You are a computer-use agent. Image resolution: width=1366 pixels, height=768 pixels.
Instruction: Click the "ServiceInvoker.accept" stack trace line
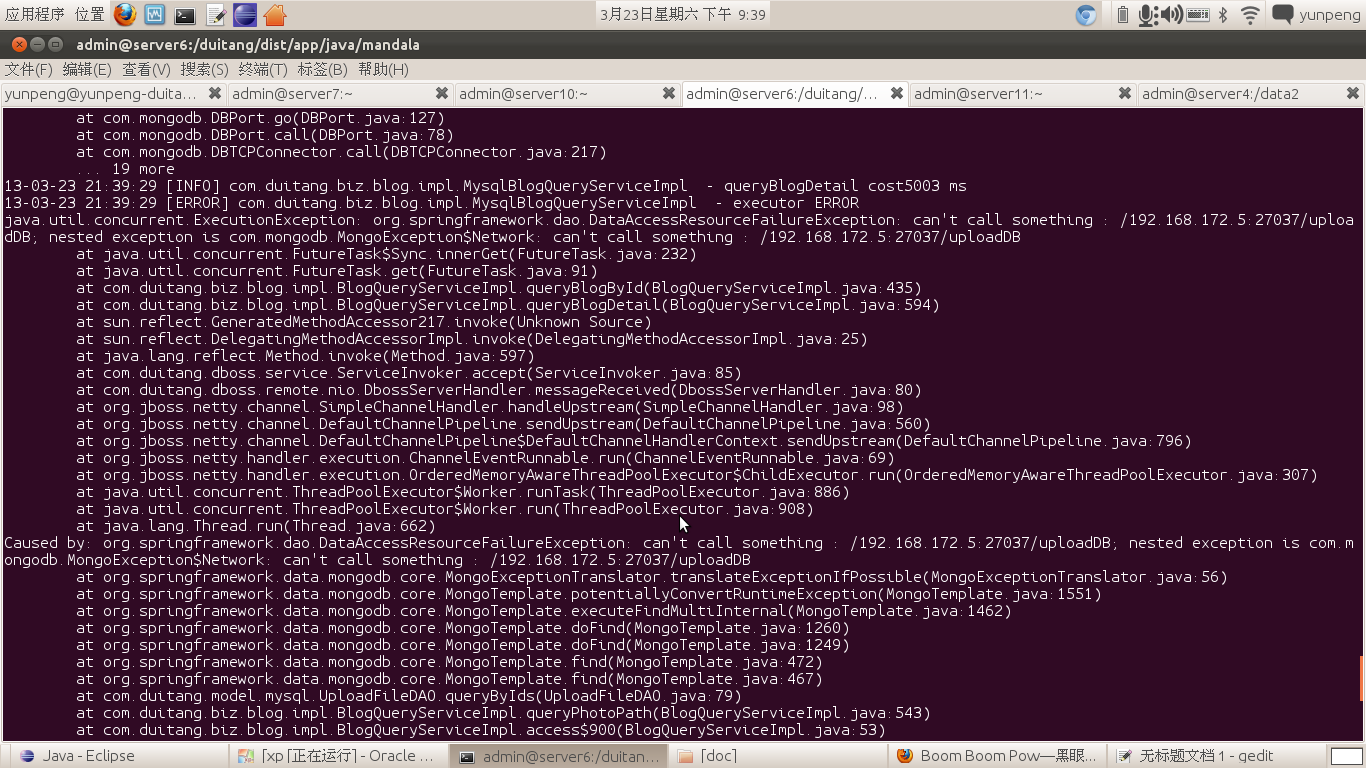click(x=409, y=373)
